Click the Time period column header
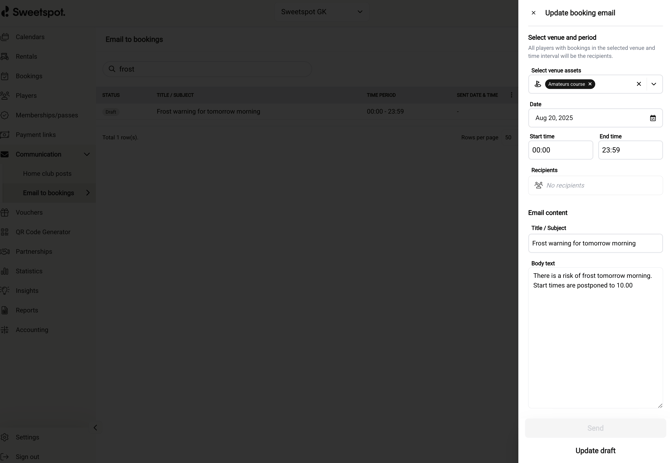Image resolution: width=670 pixels, height=463 pixels. point(381,95)
